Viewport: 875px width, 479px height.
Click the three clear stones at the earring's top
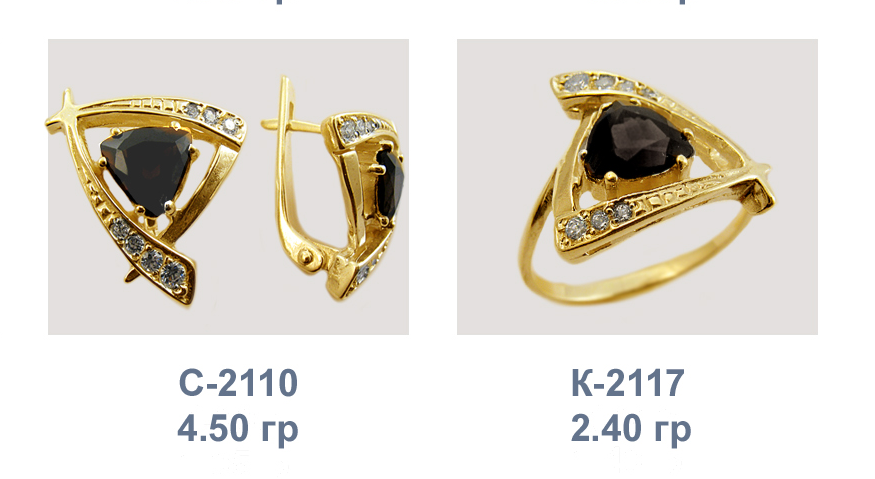(x=211, y=117)
